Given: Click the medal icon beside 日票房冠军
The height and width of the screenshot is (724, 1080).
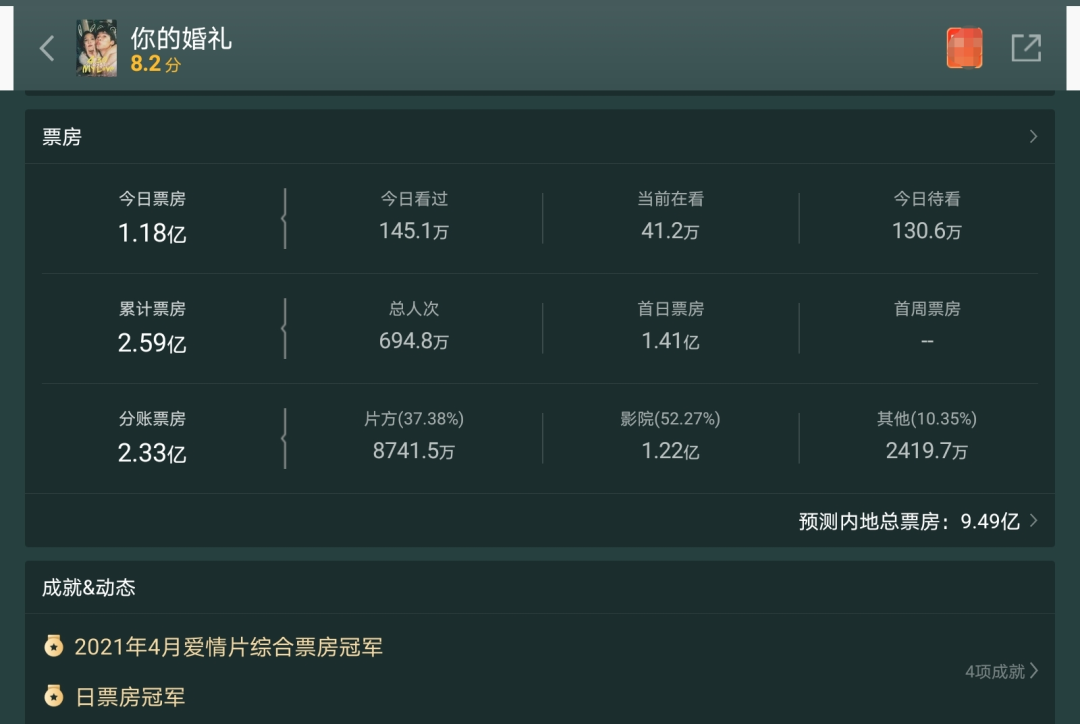Looking at the screenshot, I should [x=54, y=696].
